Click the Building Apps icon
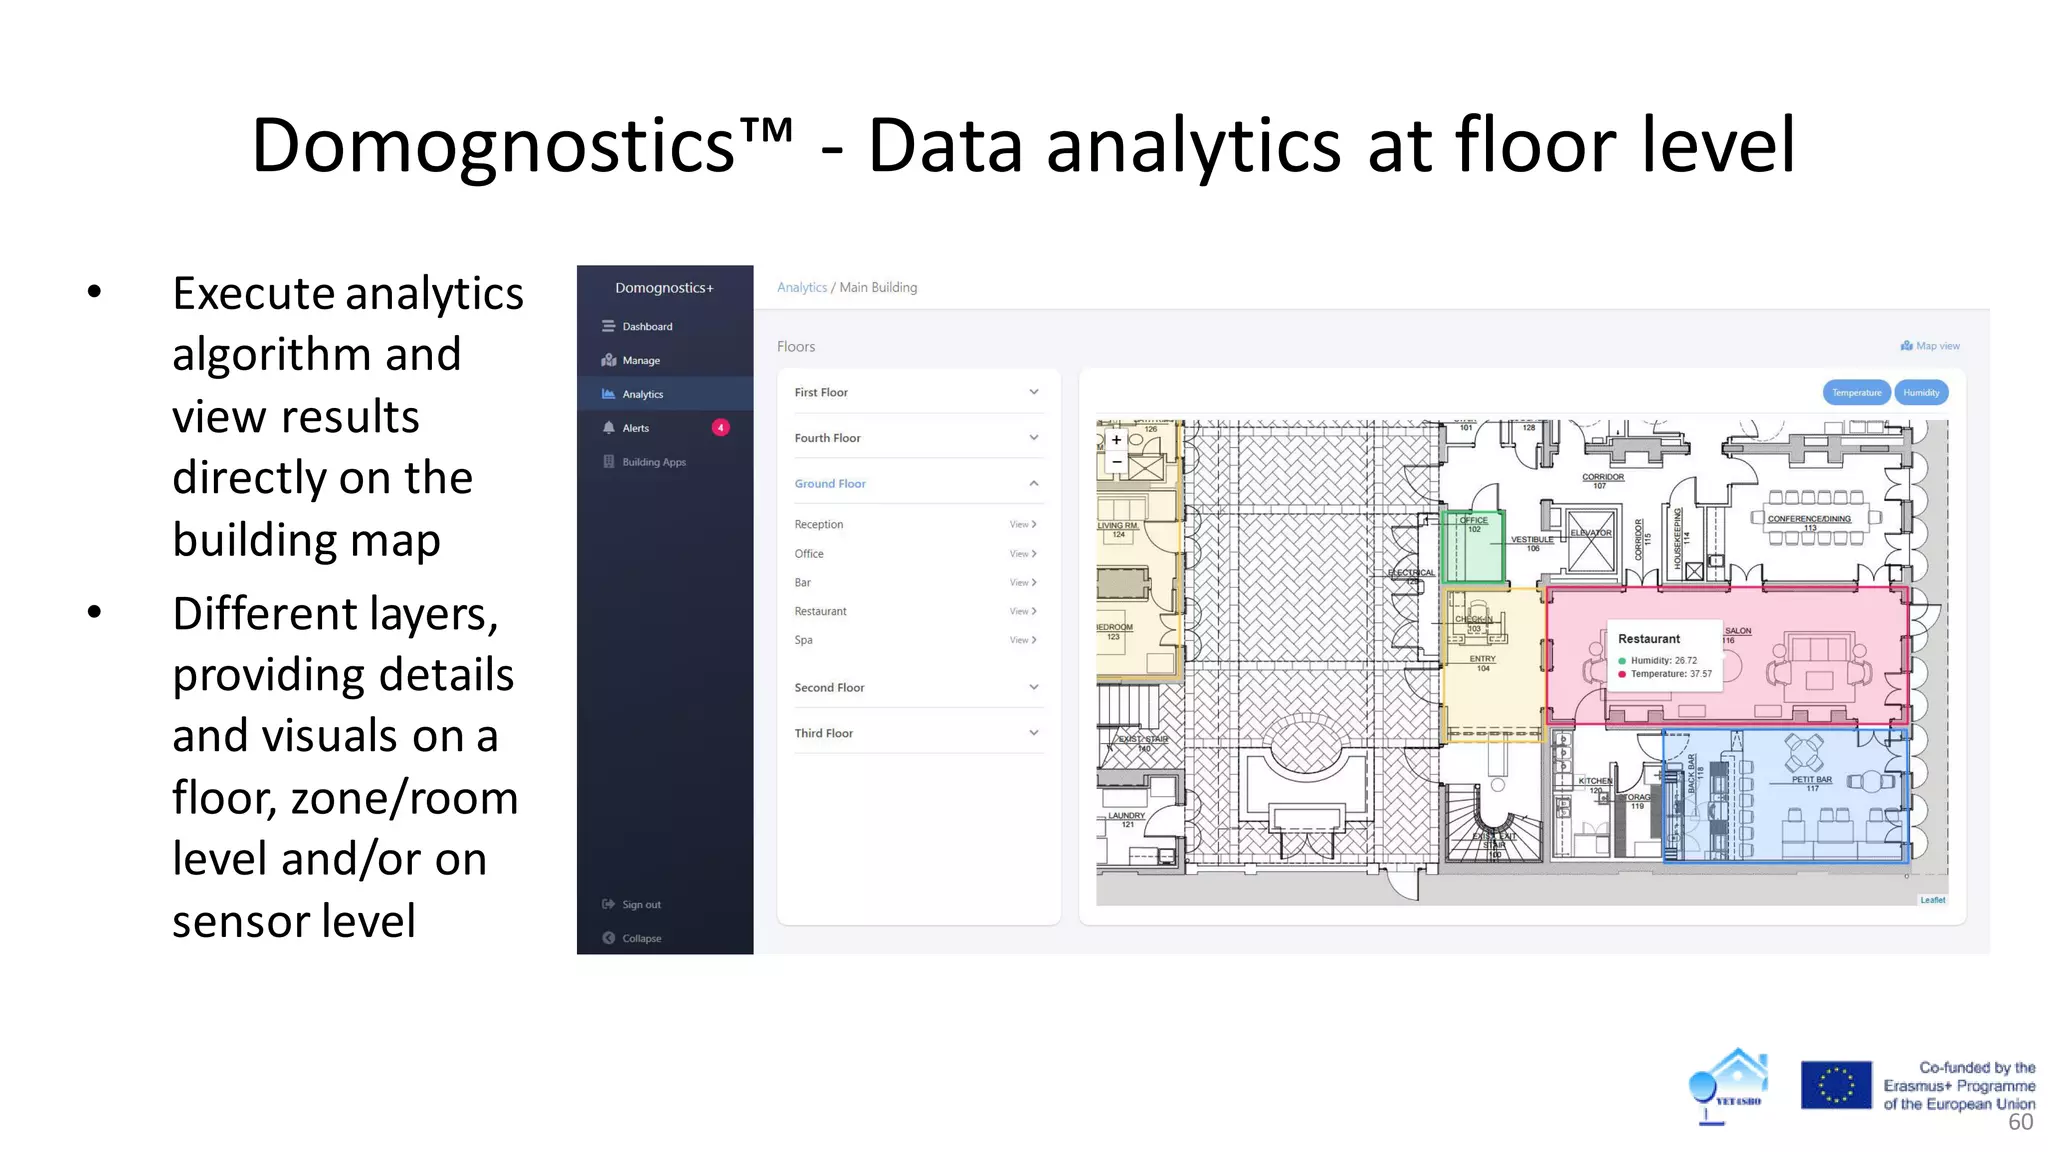Viewport: 2048px width, 1152px height. pyautogui.click(x=608, y=462)
